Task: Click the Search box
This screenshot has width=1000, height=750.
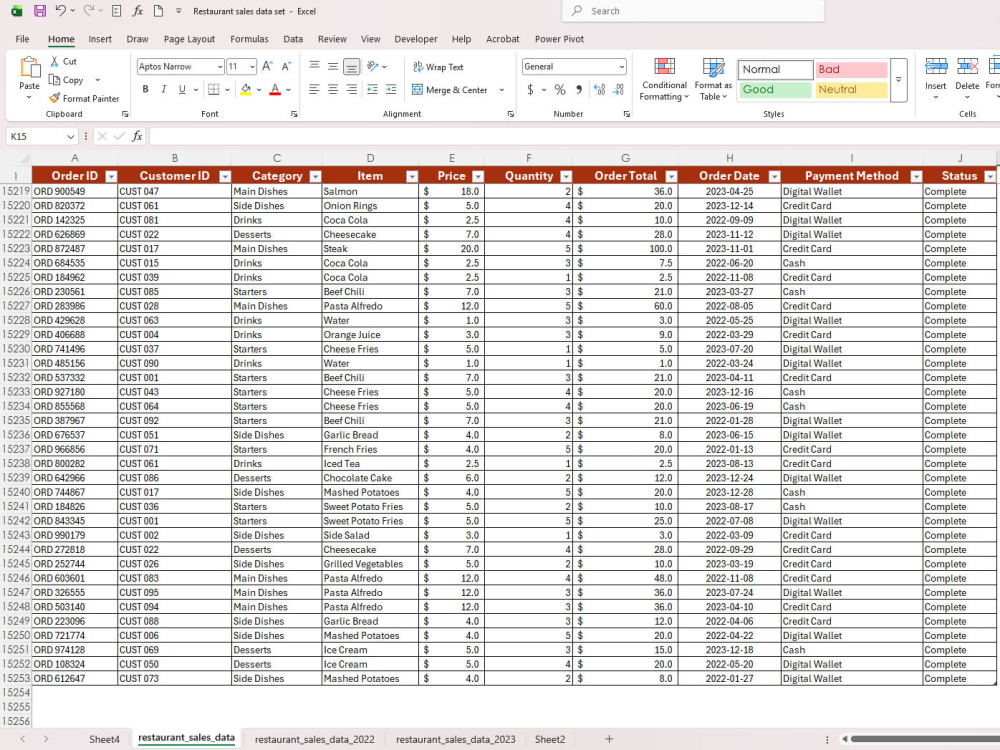Action: click(x=693, y=11)
